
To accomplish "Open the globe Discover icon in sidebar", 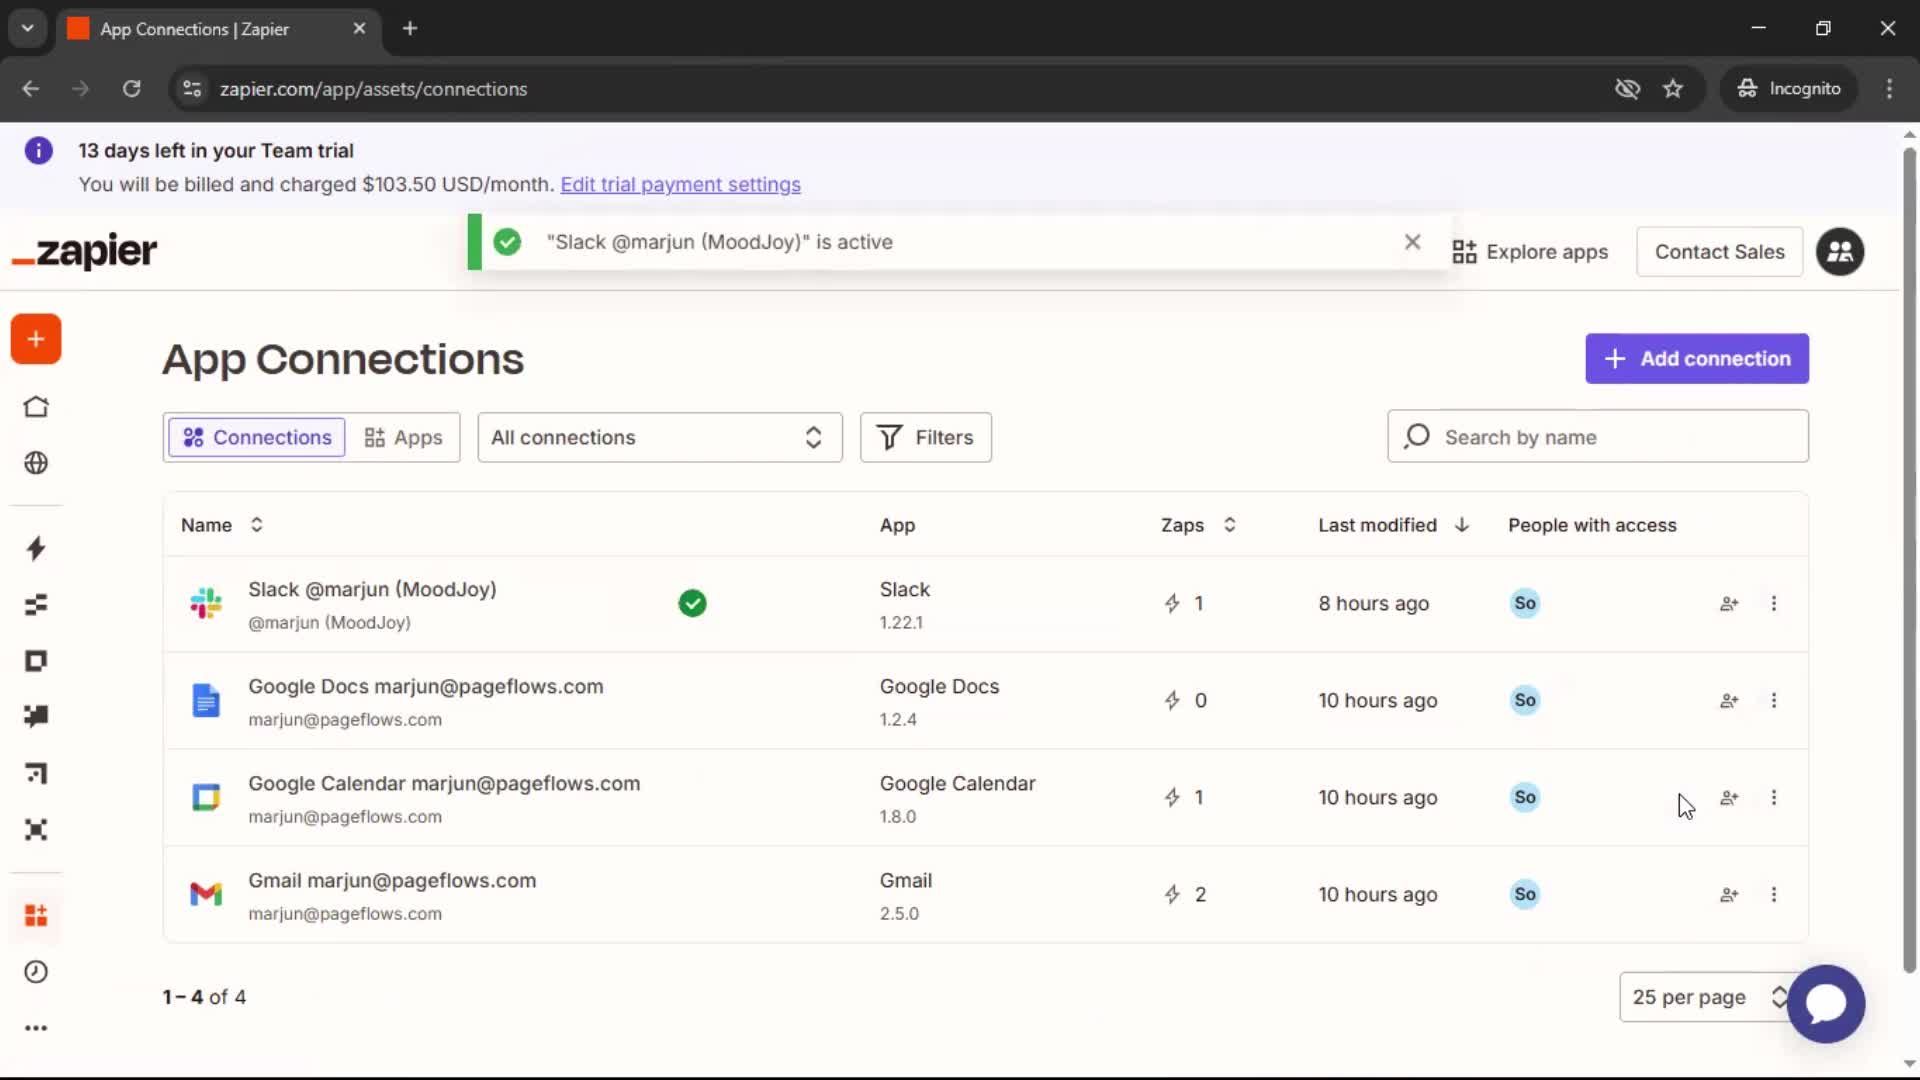I will [36, 463].
